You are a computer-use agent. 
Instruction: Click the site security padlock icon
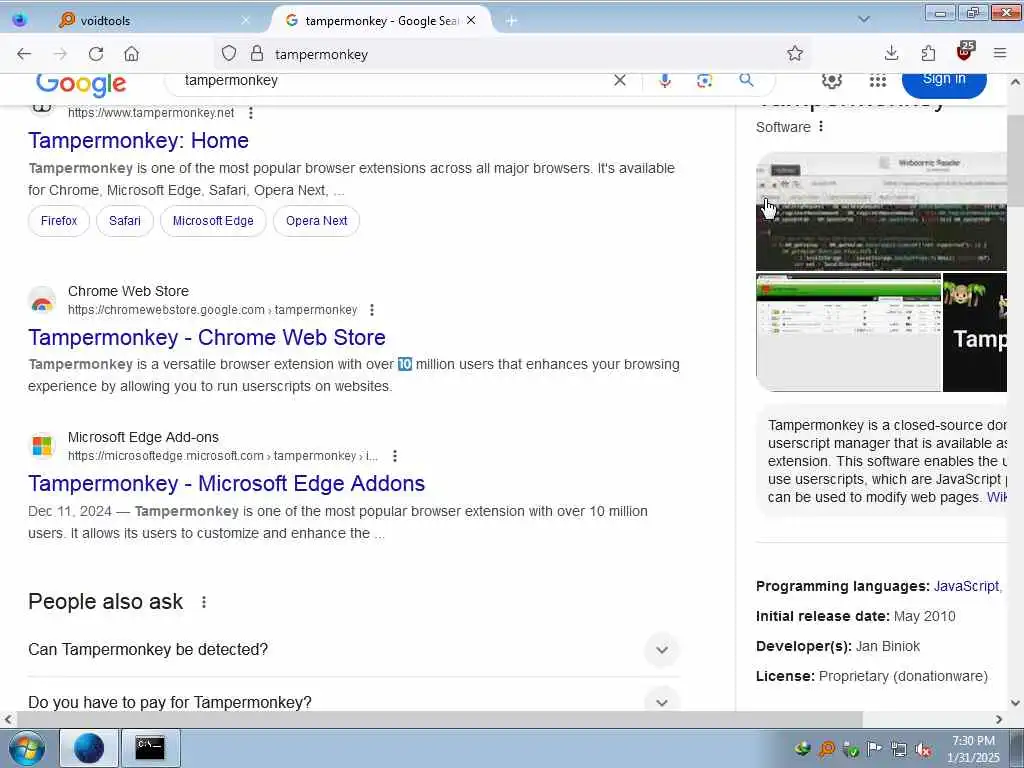[257, 54]
